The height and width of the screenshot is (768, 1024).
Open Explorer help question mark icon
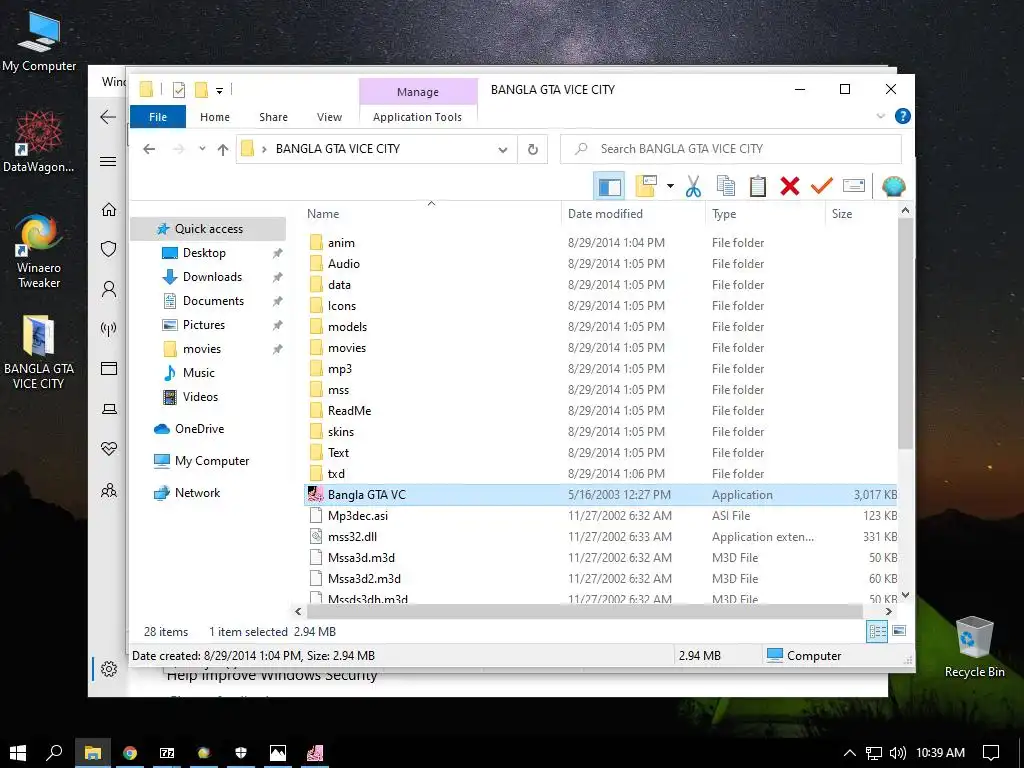pyautogui.click(x=903, y=116)
